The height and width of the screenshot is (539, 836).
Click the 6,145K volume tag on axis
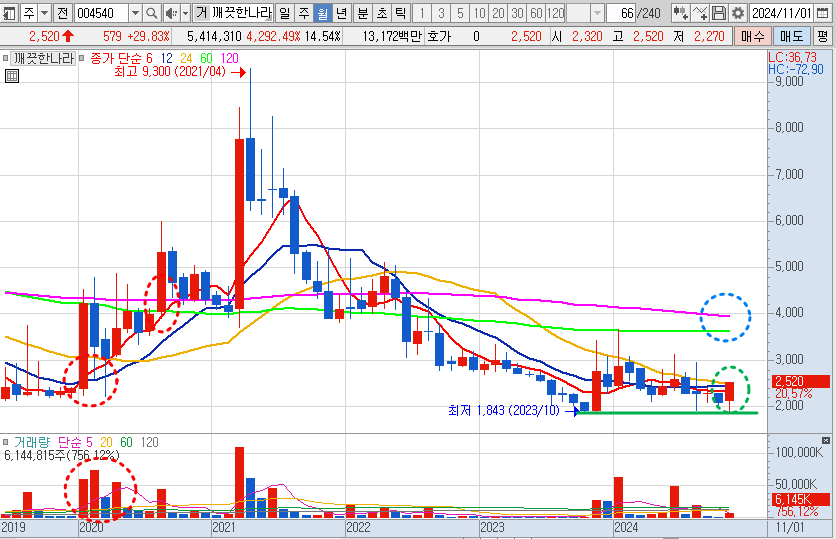(801, 500)
